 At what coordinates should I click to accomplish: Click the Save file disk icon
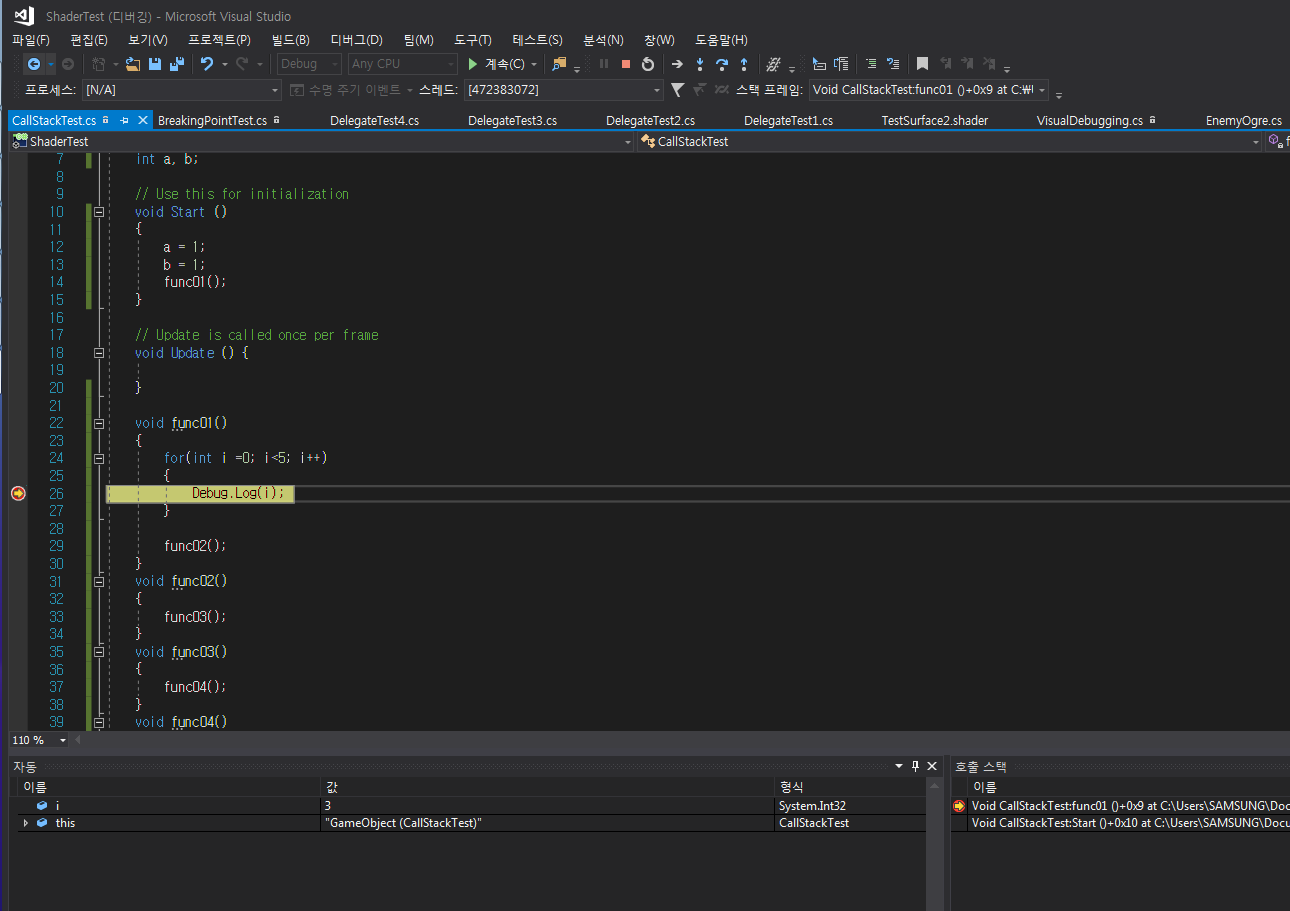point(155,64)
